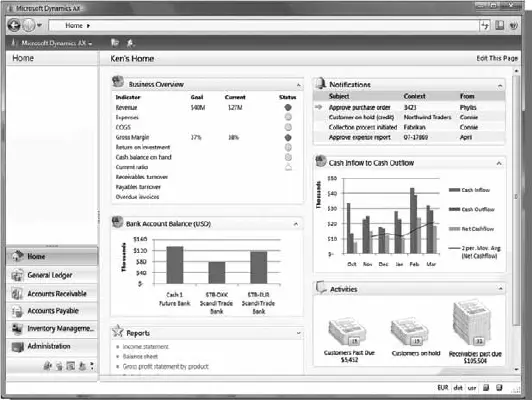Click the usr entry in status bar
Image resolution: width=532 pixels, height=400 pixels.
coord(472,388)
